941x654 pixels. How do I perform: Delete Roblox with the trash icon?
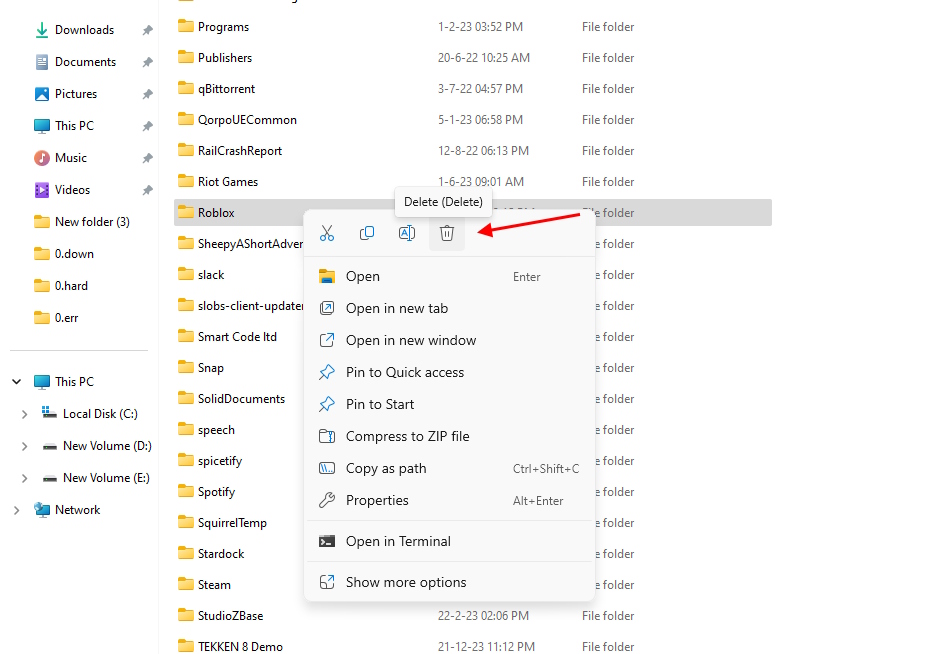pos(447,232)
